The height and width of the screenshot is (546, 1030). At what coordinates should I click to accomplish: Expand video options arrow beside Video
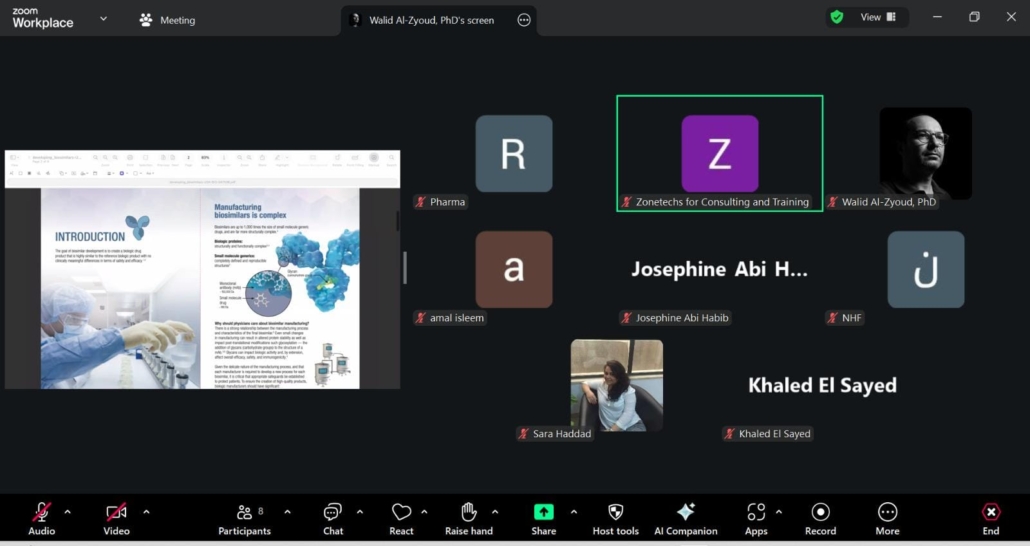click(146, 512)
